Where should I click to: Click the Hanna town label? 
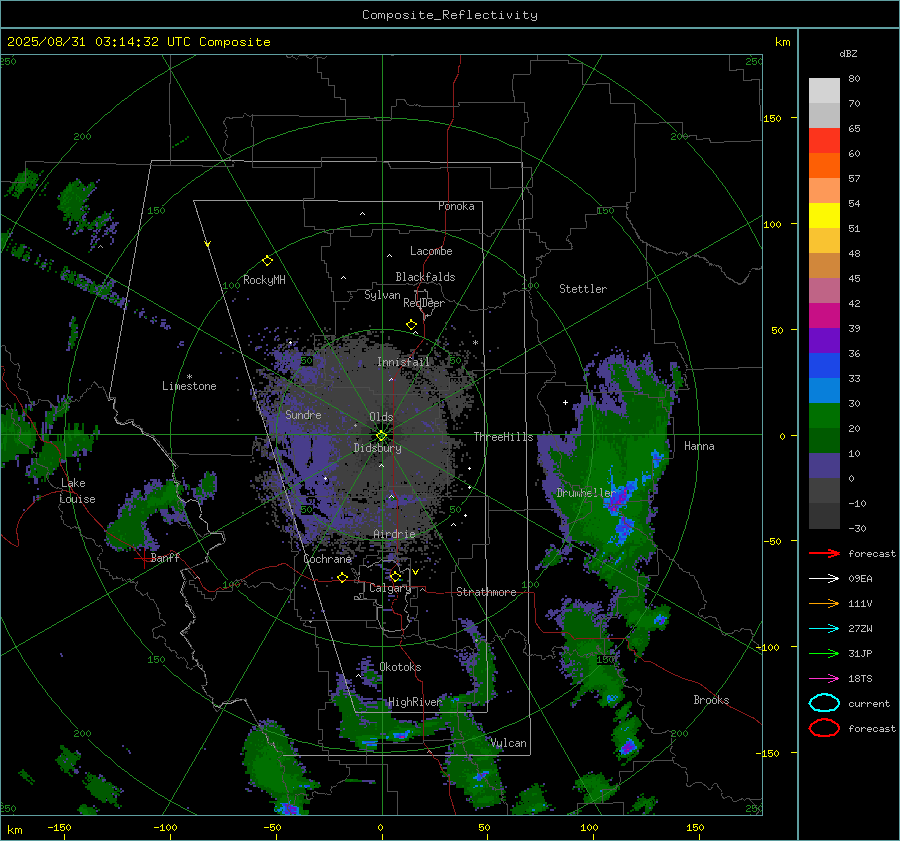(x=699, y=446)
